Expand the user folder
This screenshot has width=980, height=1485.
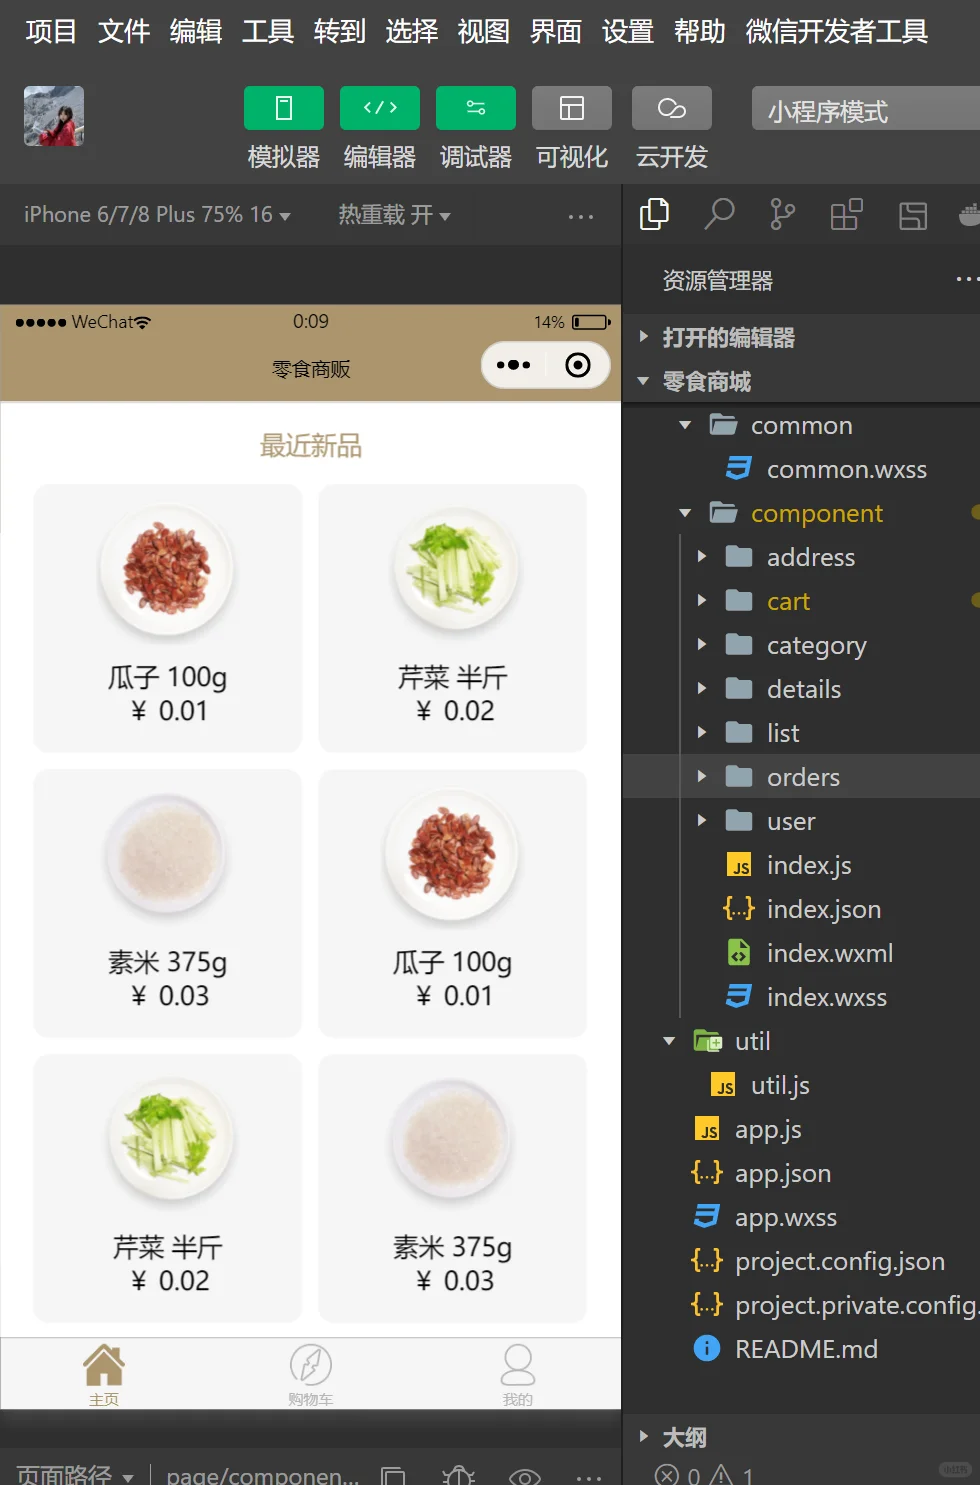click(x=801, y=821)
